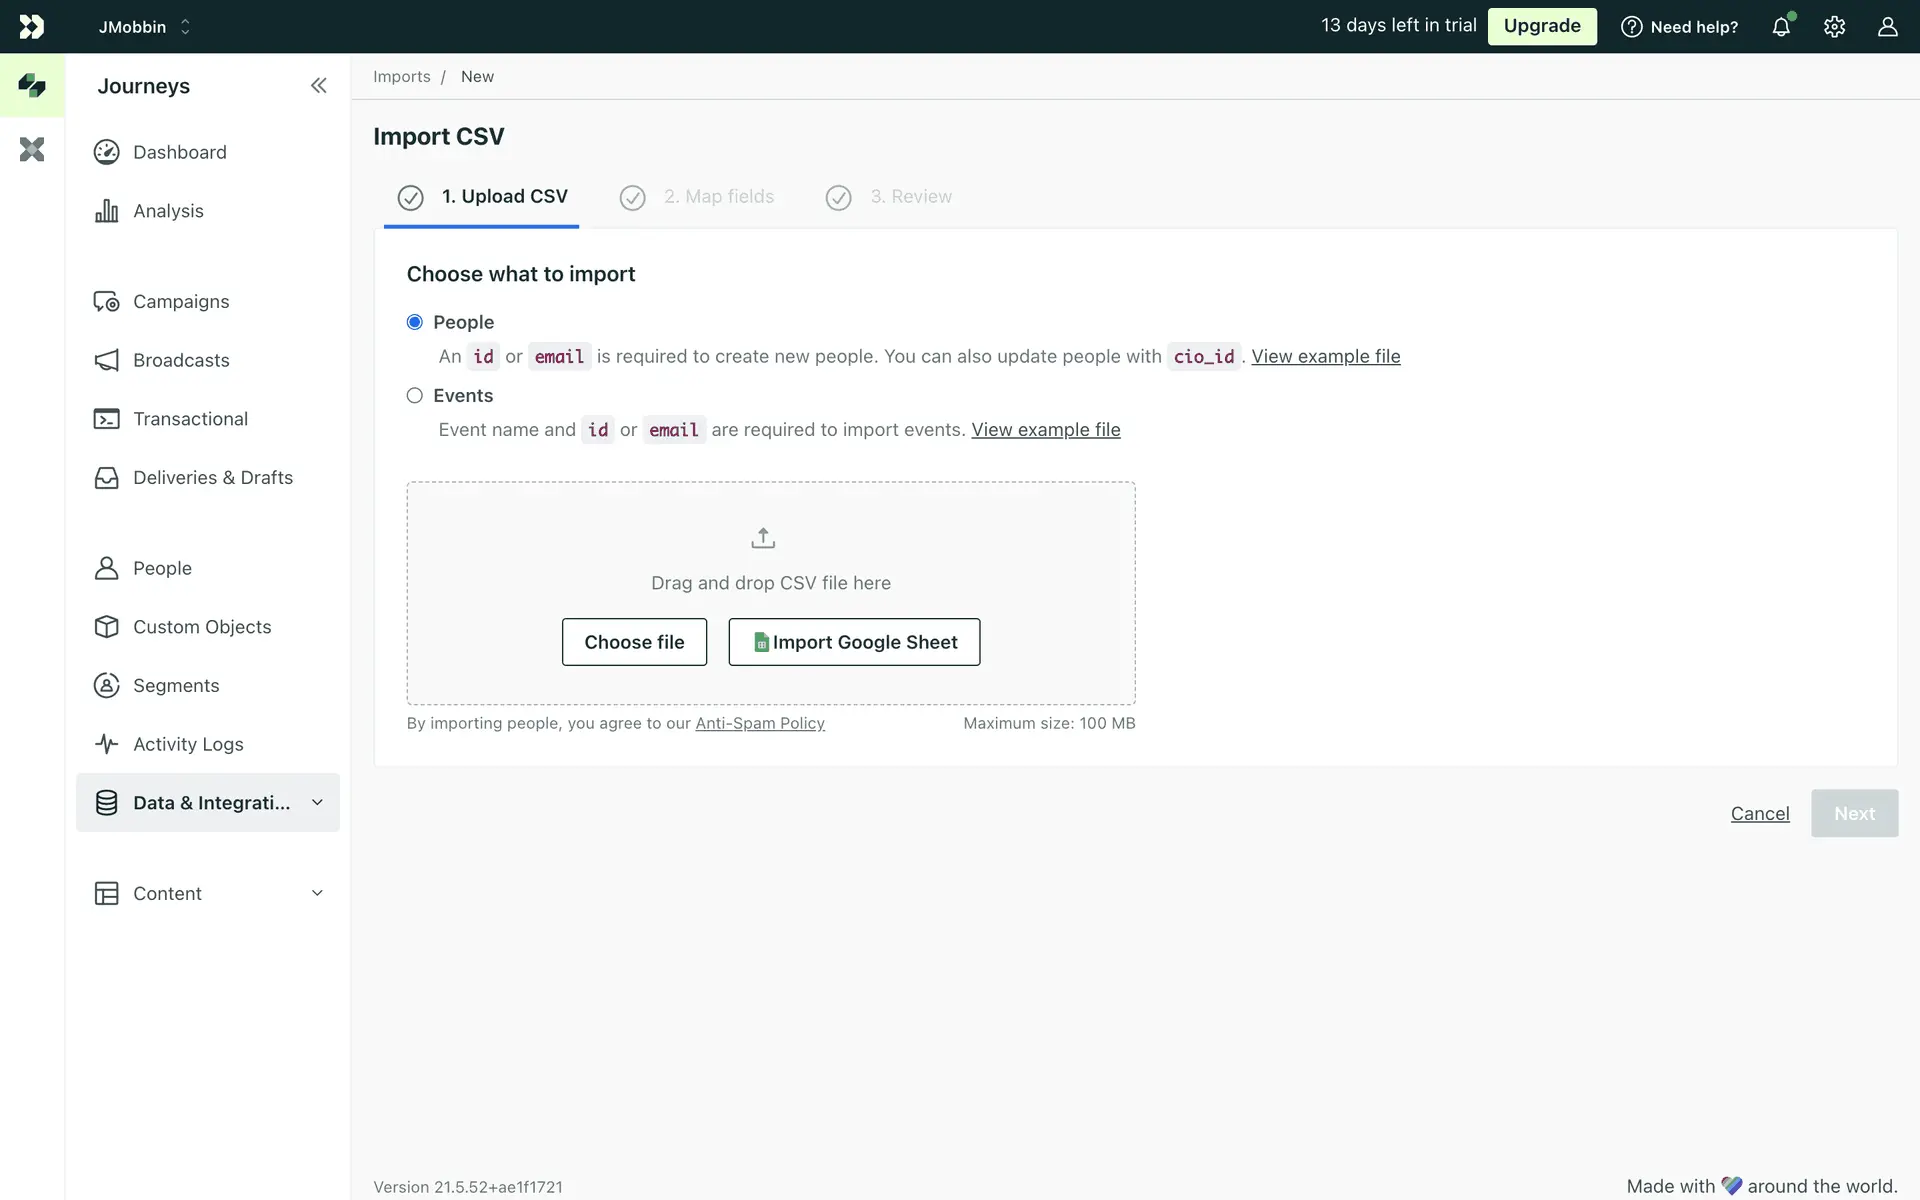Viewport: 1920px width, 1200px height.
Task: Click the Choose file button
Action: [x=634, y=642]
